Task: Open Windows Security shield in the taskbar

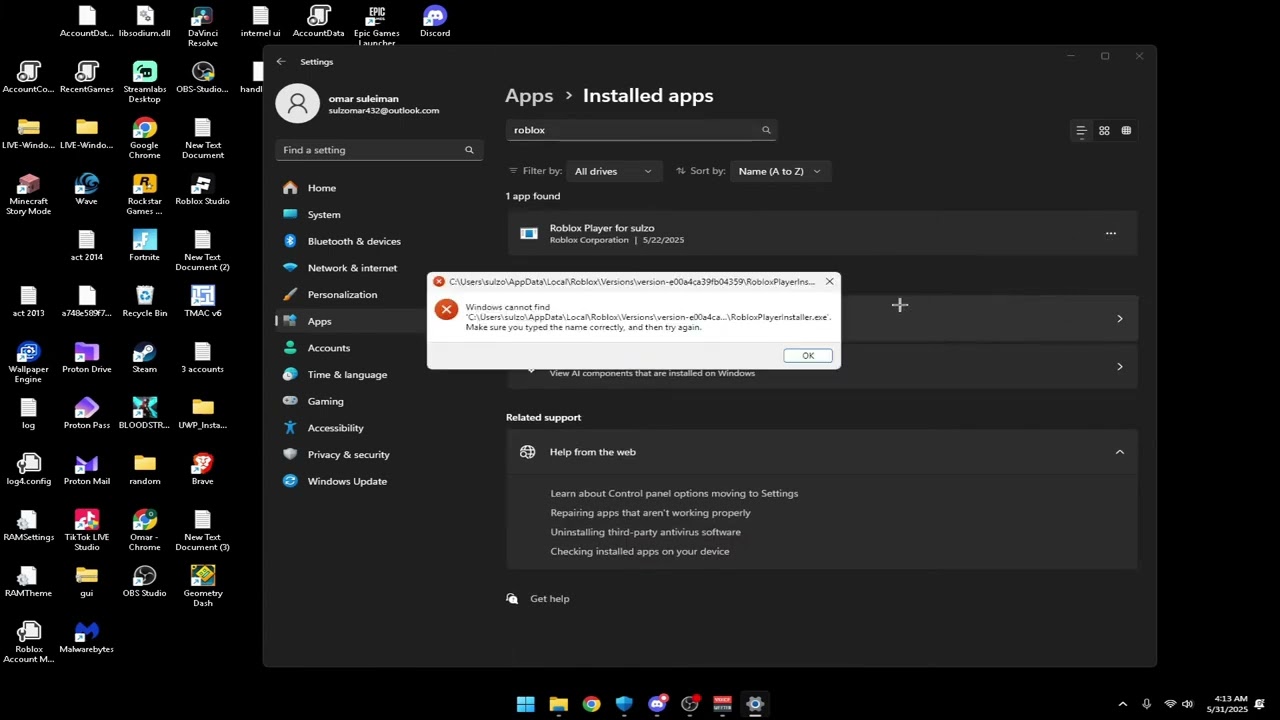Action: (624, 704)
